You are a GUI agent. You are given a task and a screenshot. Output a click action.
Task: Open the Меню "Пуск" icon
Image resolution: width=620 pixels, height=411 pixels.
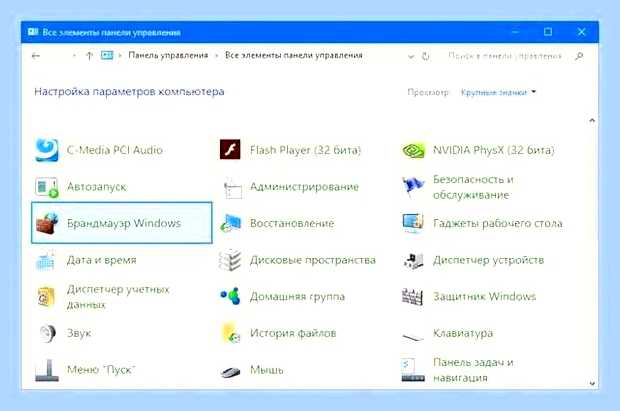point(47,370)
